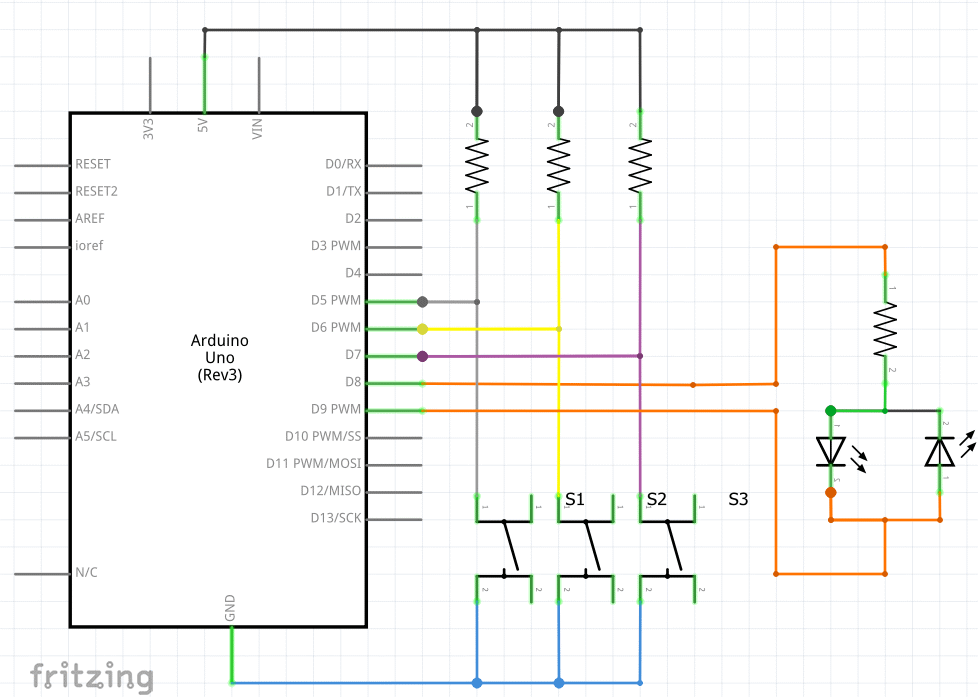This screenshot has height=697, width=978.
Task: Click the green junction dot above the left LED
Action: tap(831, 411)
